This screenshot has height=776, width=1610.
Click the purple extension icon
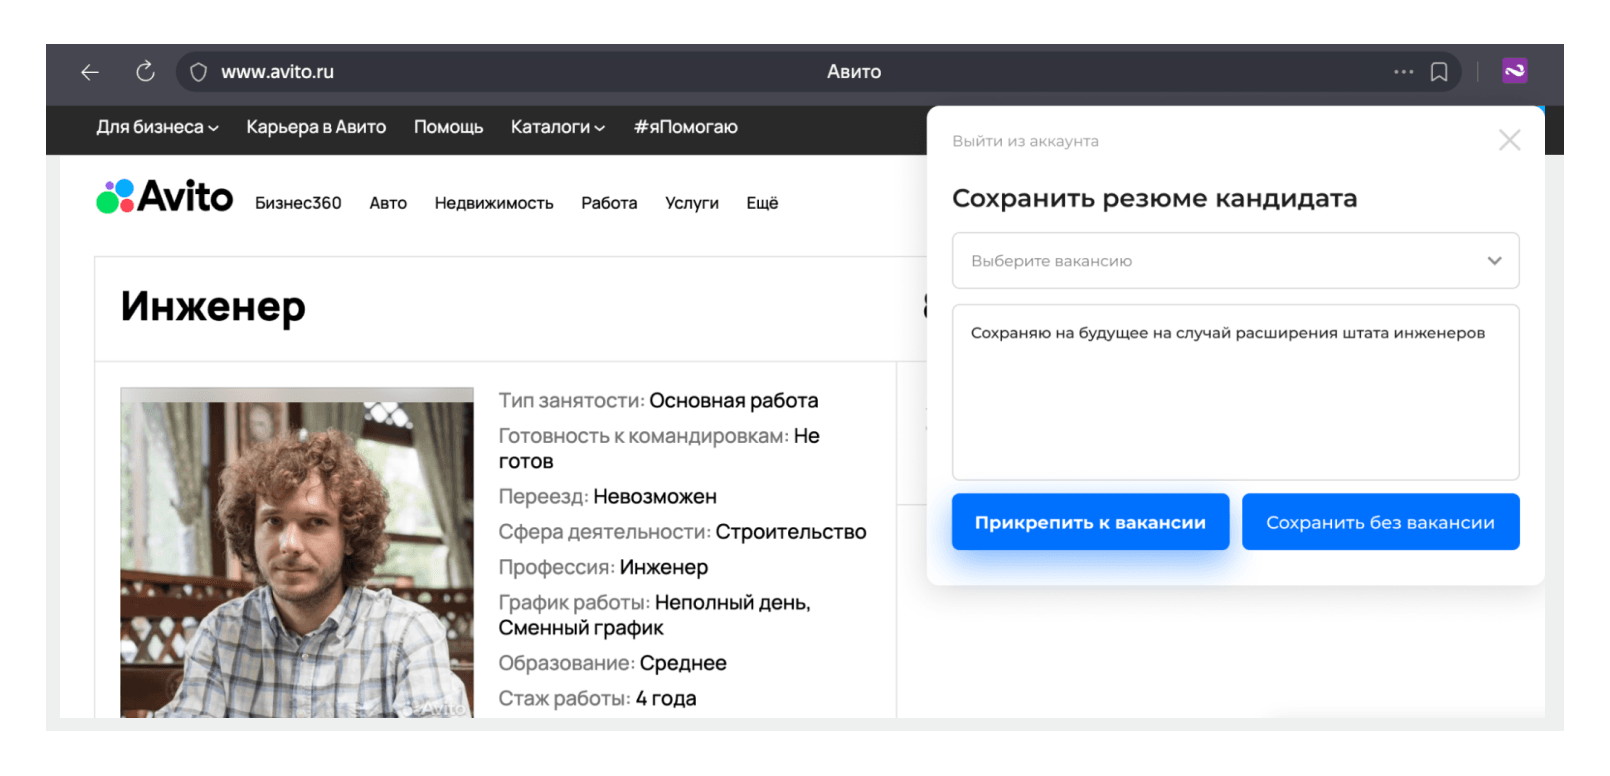point(1514,71)
